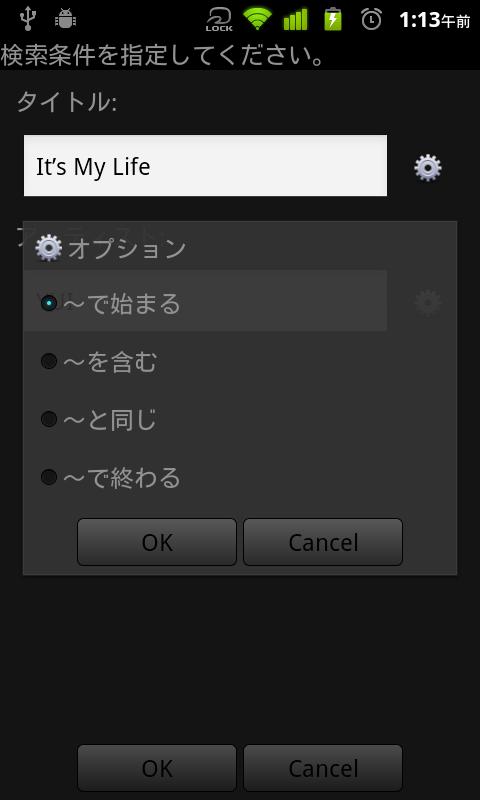Open title options gear icon
The height and width of the screenshot is (800, 480).
(427, 168)
